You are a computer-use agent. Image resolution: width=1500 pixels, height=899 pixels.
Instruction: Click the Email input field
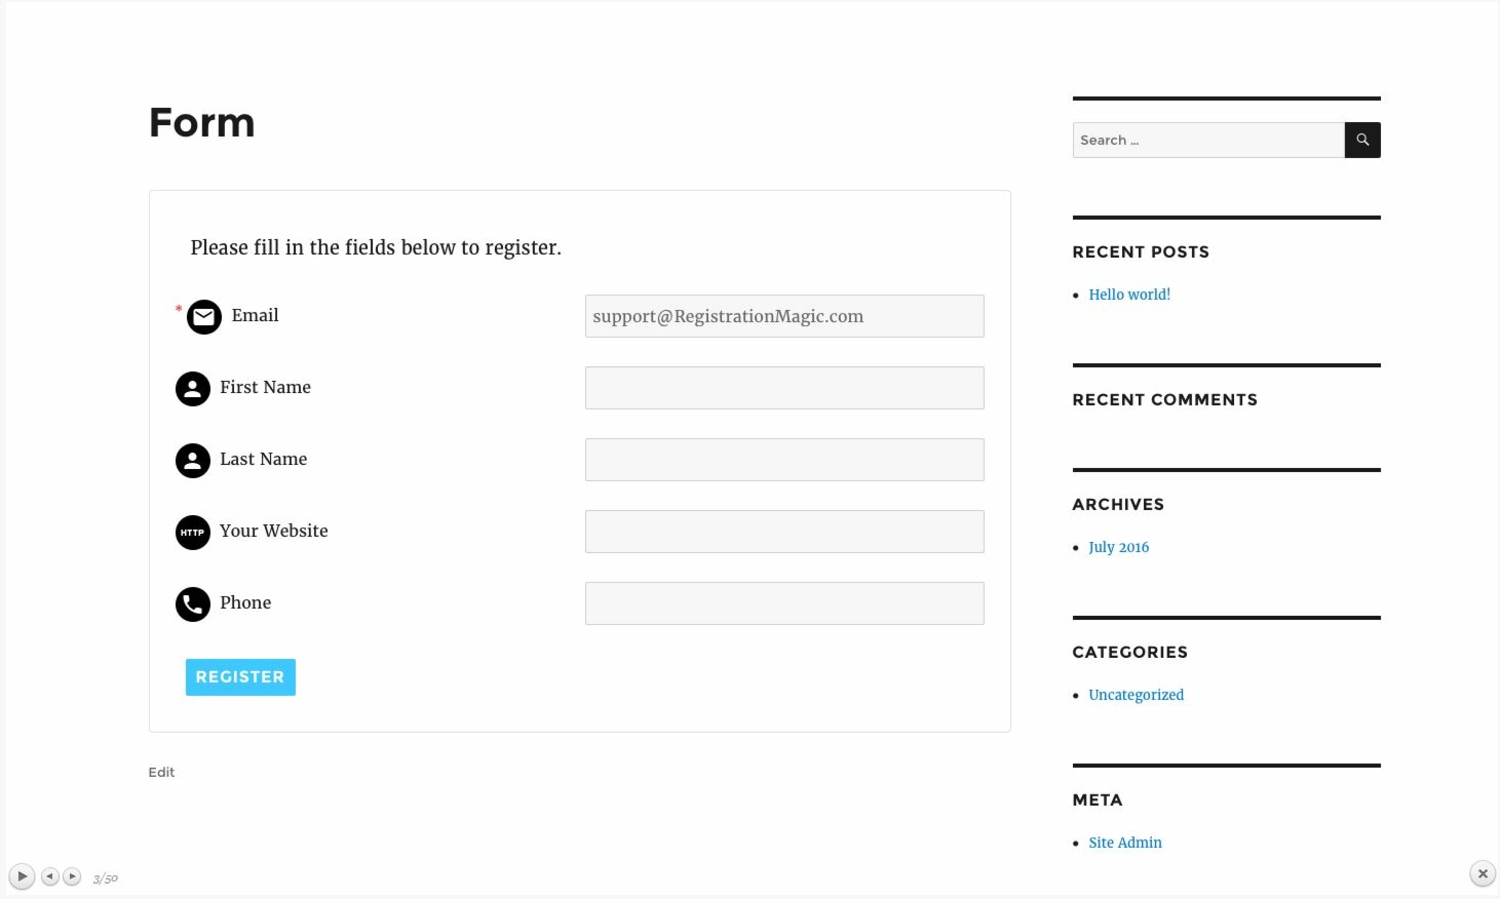pos(784,316)
